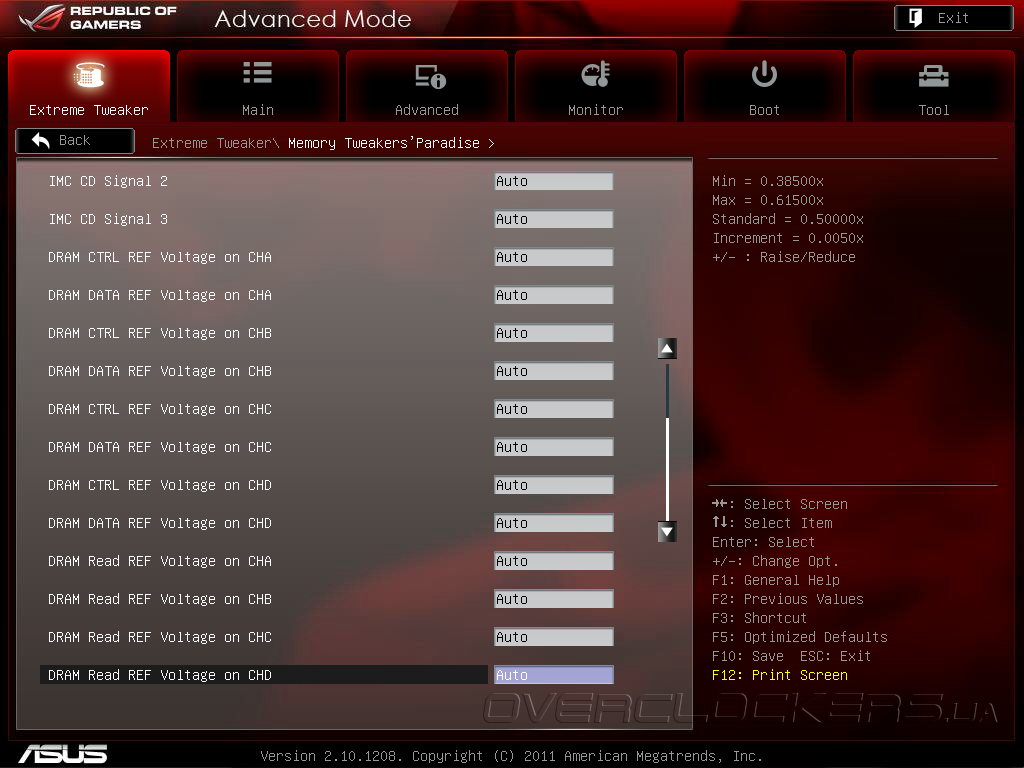
Task: Click the F5: Optimized Defaults hint
Action: tap(799, 637)
